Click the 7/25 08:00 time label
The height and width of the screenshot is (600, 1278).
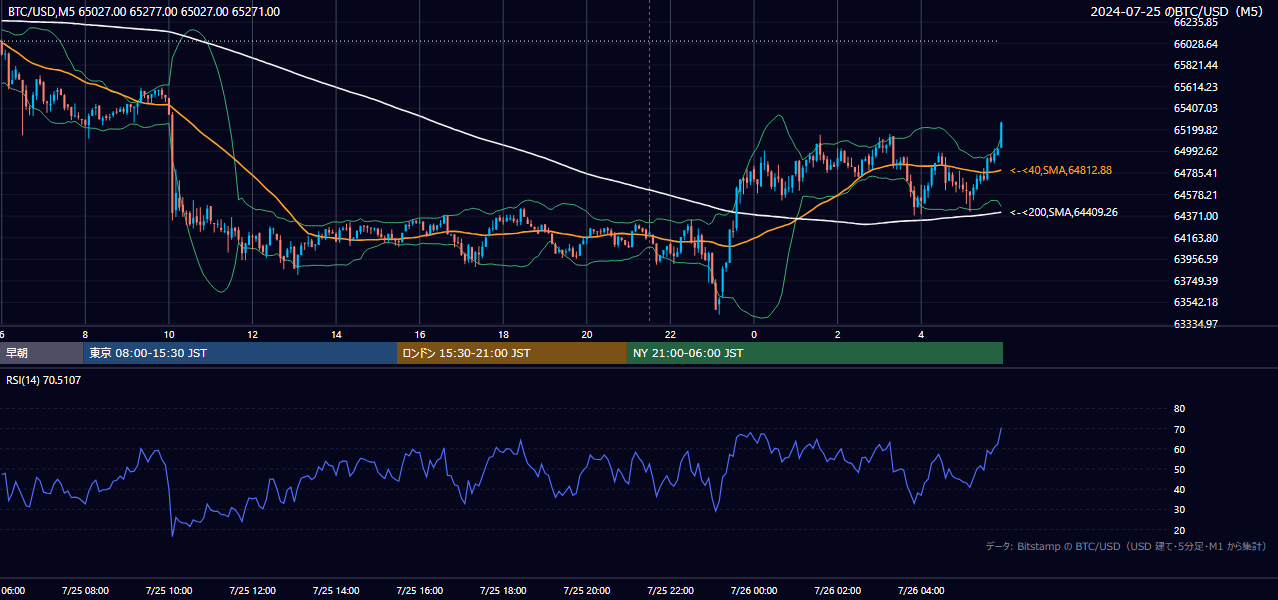[85, 591]
